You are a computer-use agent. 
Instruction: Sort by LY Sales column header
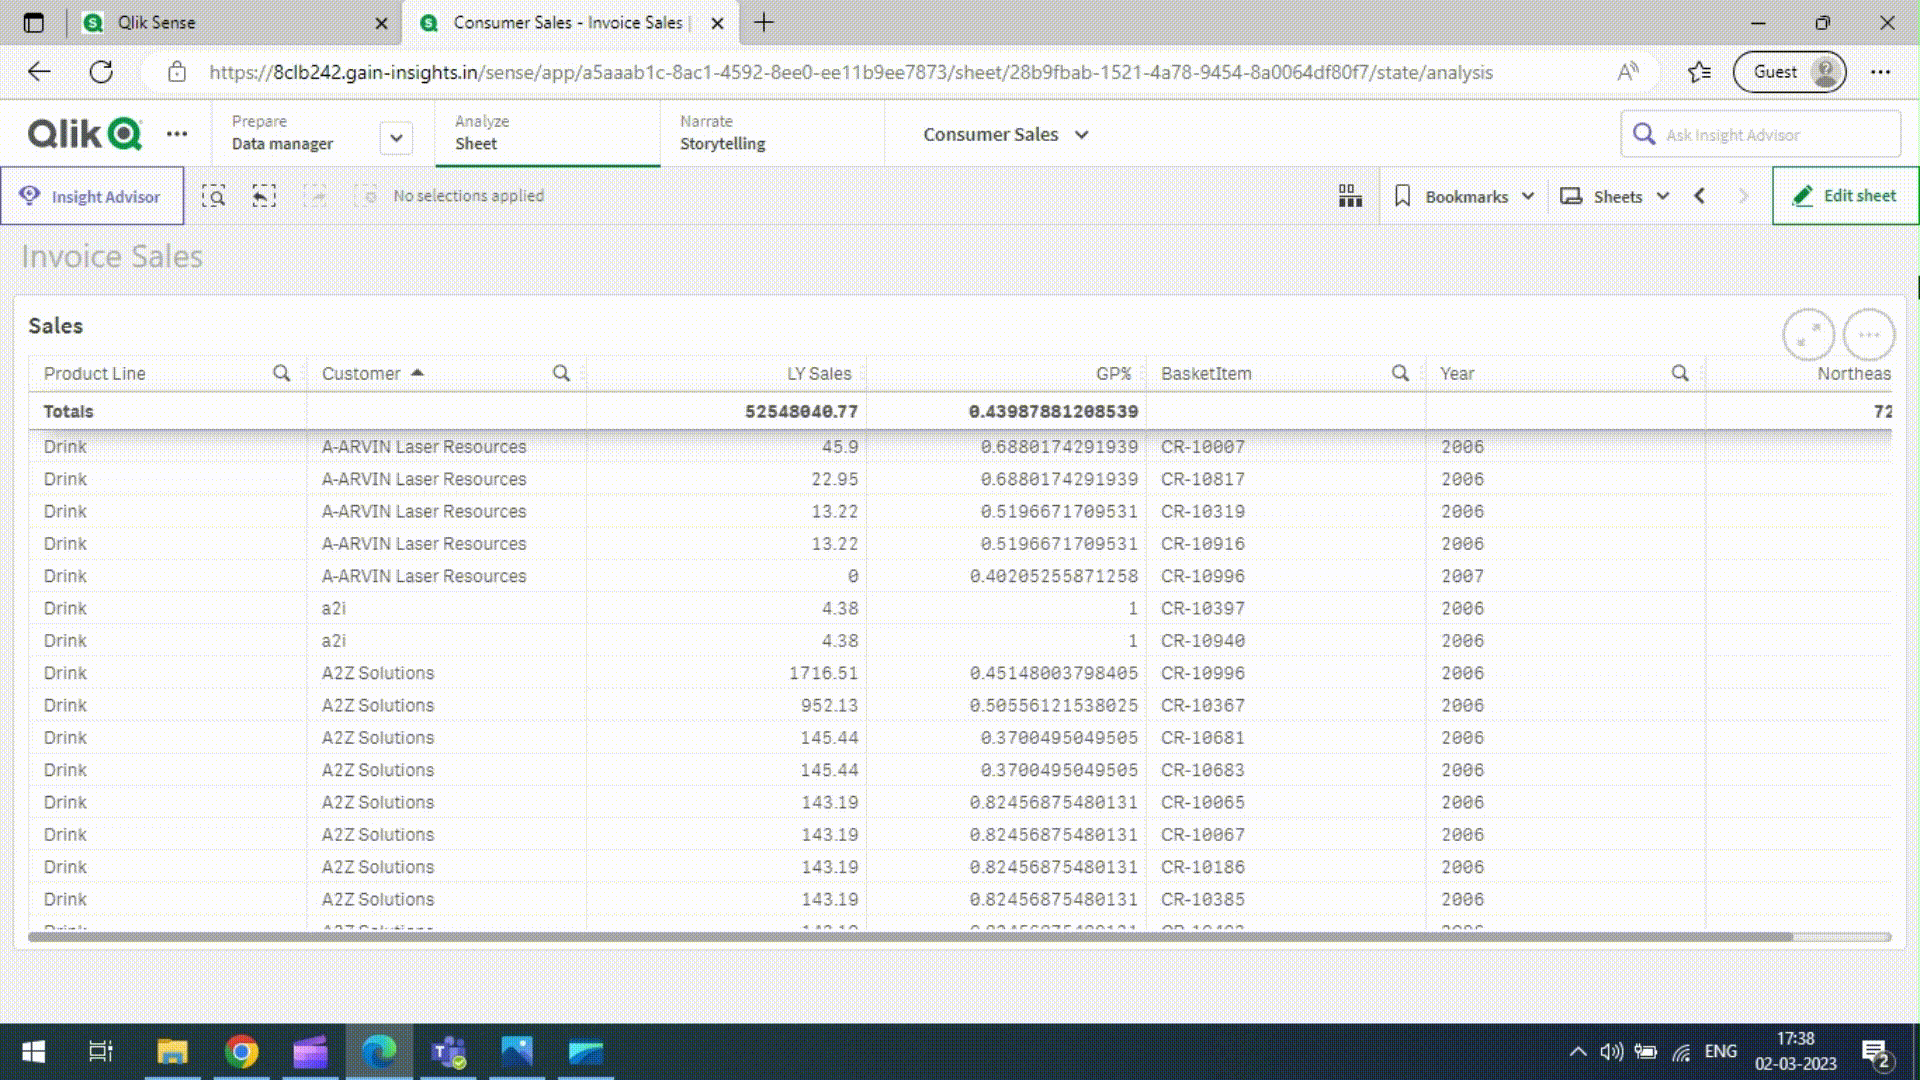819,373
